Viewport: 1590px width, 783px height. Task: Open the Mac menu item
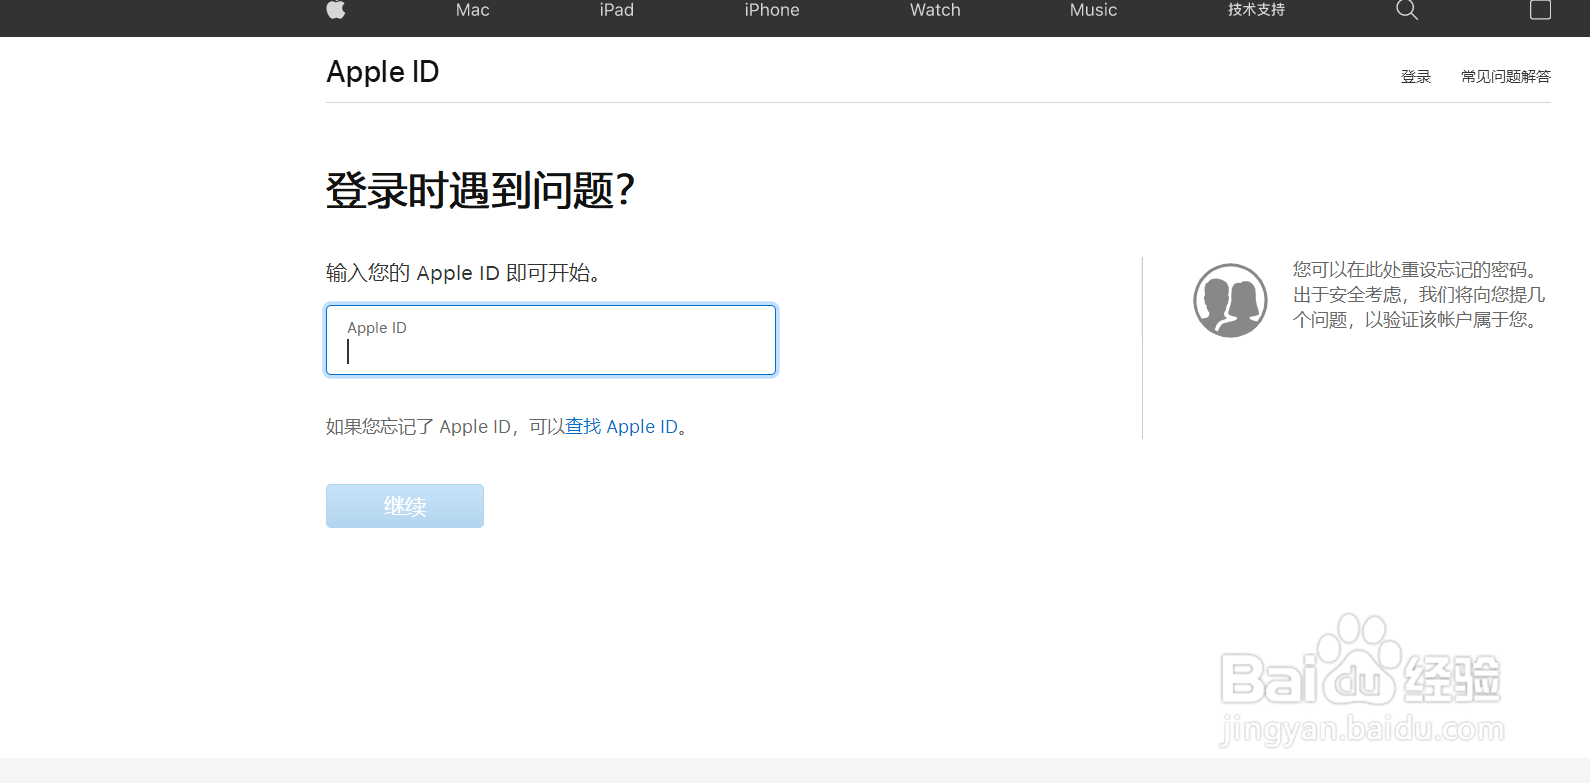[x=472, y=10]
